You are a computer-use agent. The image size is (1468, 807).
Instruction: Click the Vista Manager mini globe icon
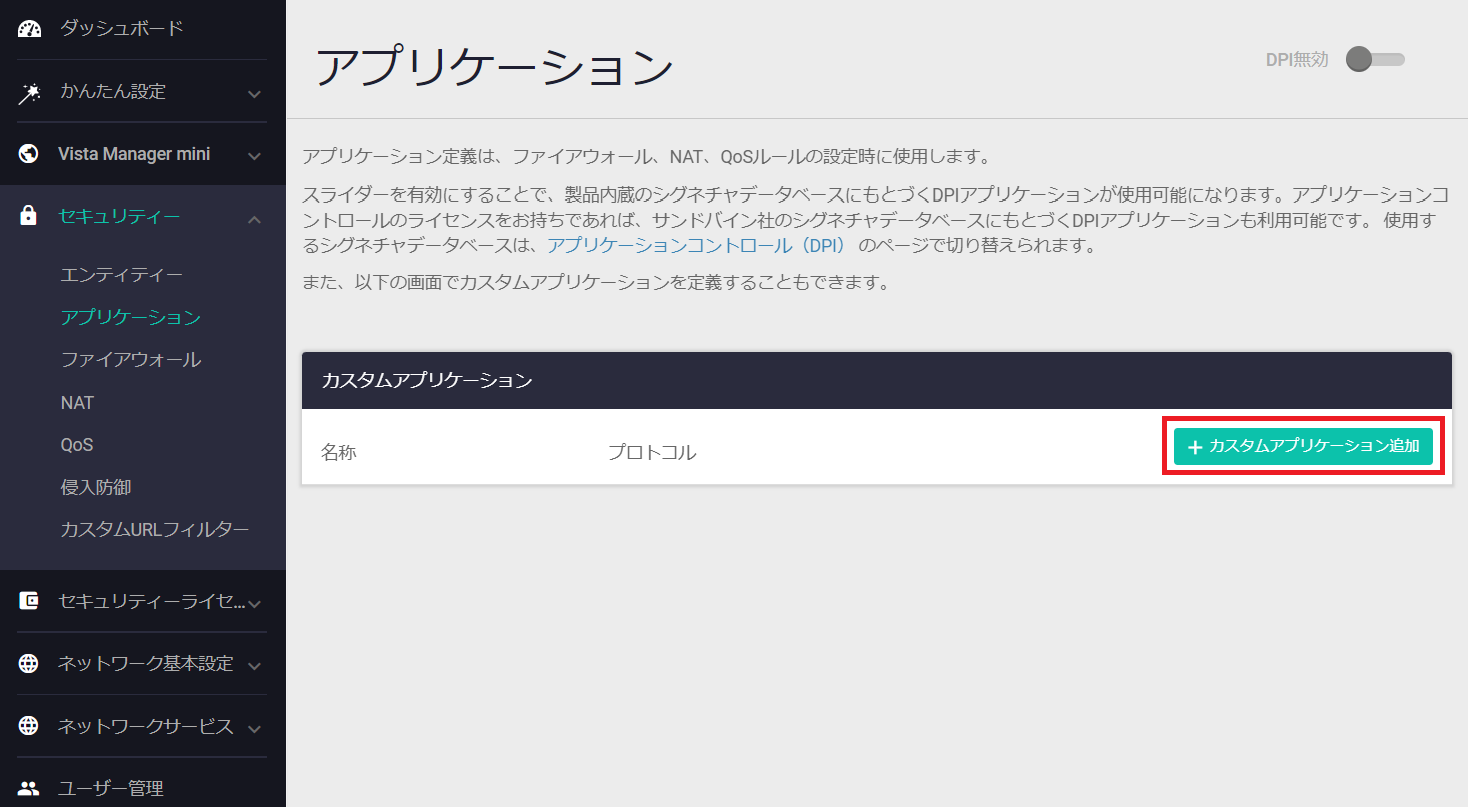pyautogui.click(x=29, y=154)
